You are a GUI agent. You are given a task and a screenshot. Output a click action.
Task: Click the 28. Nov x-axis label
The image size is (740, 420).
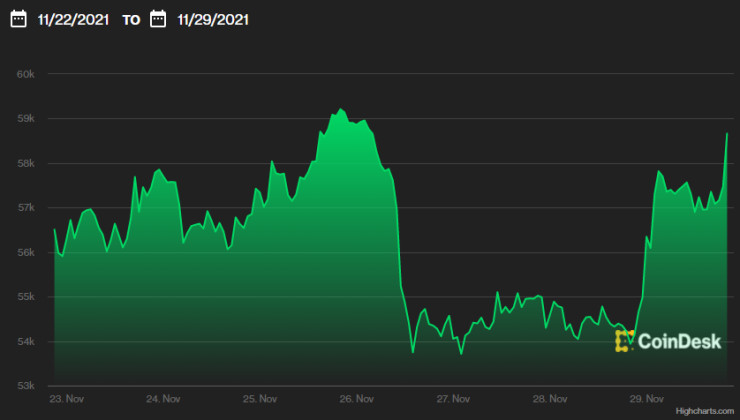tap(551, 397)
